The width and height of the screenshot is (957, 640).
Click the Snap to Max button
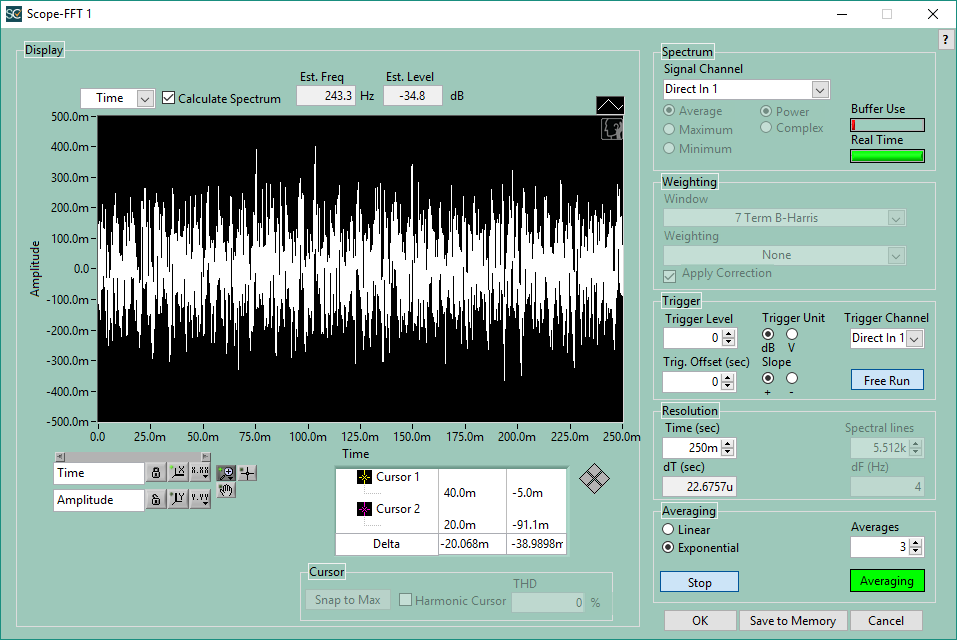347,600
